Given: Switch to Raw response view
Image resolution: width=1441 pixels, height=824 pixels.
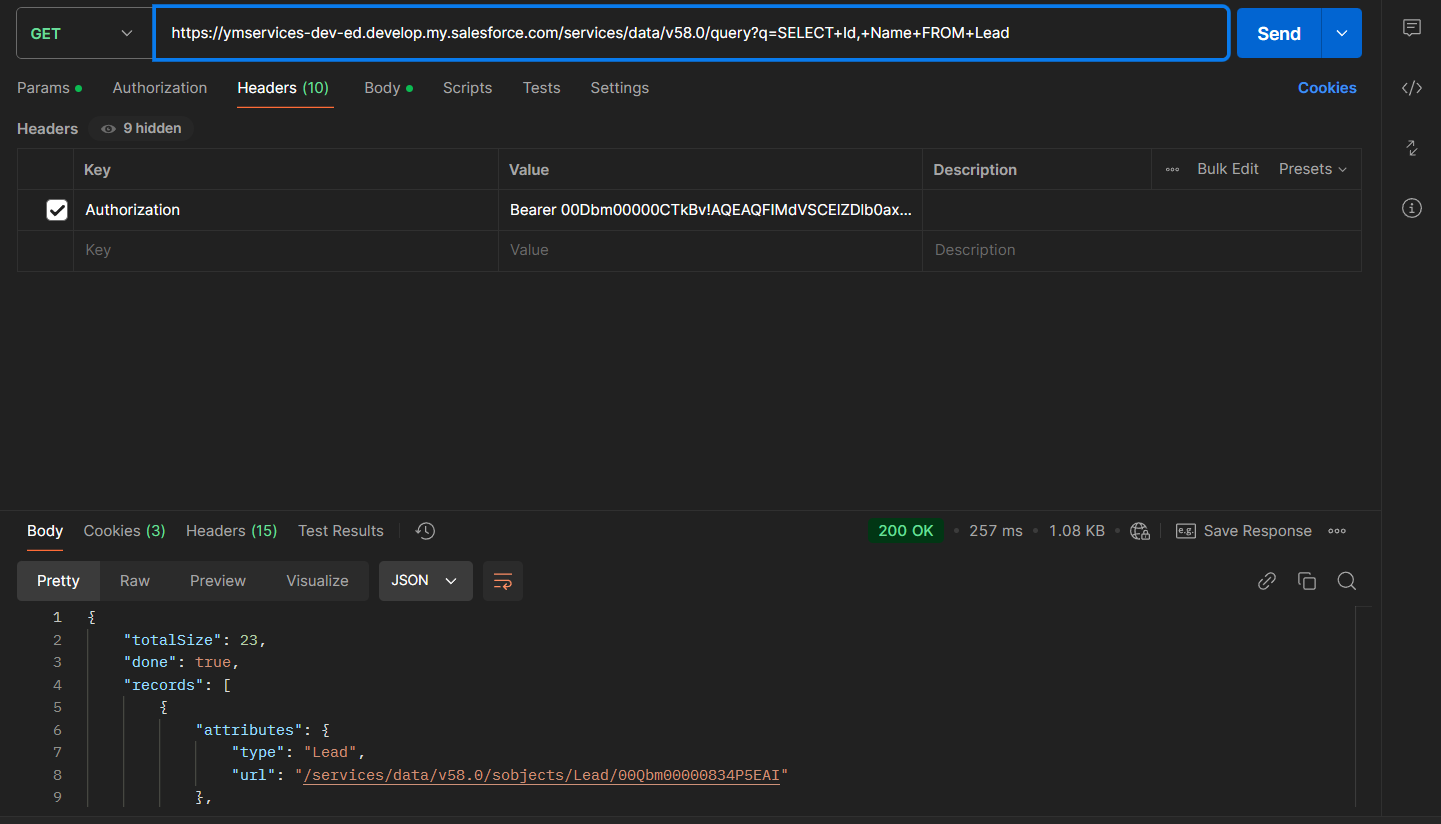Looking at the screenshot, I should click(x=135, y=581).
